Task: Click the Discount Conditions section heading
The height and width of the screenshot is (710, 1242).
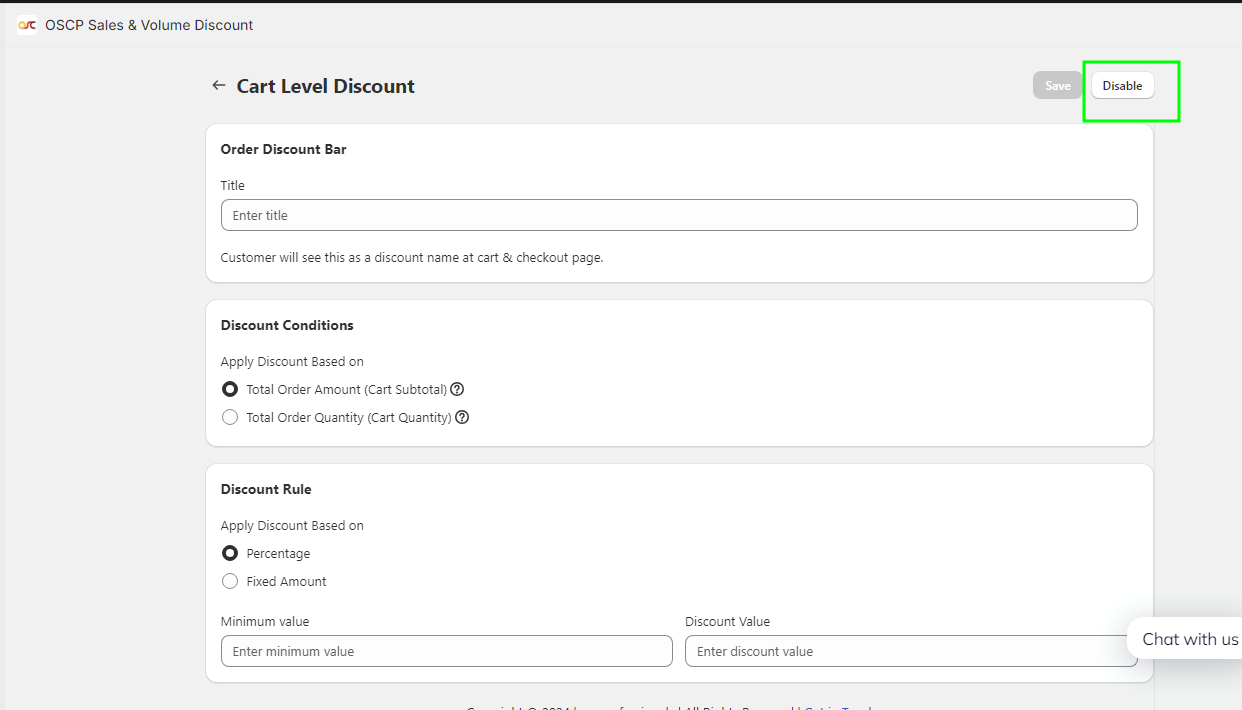Action: [x=287, y=325]
